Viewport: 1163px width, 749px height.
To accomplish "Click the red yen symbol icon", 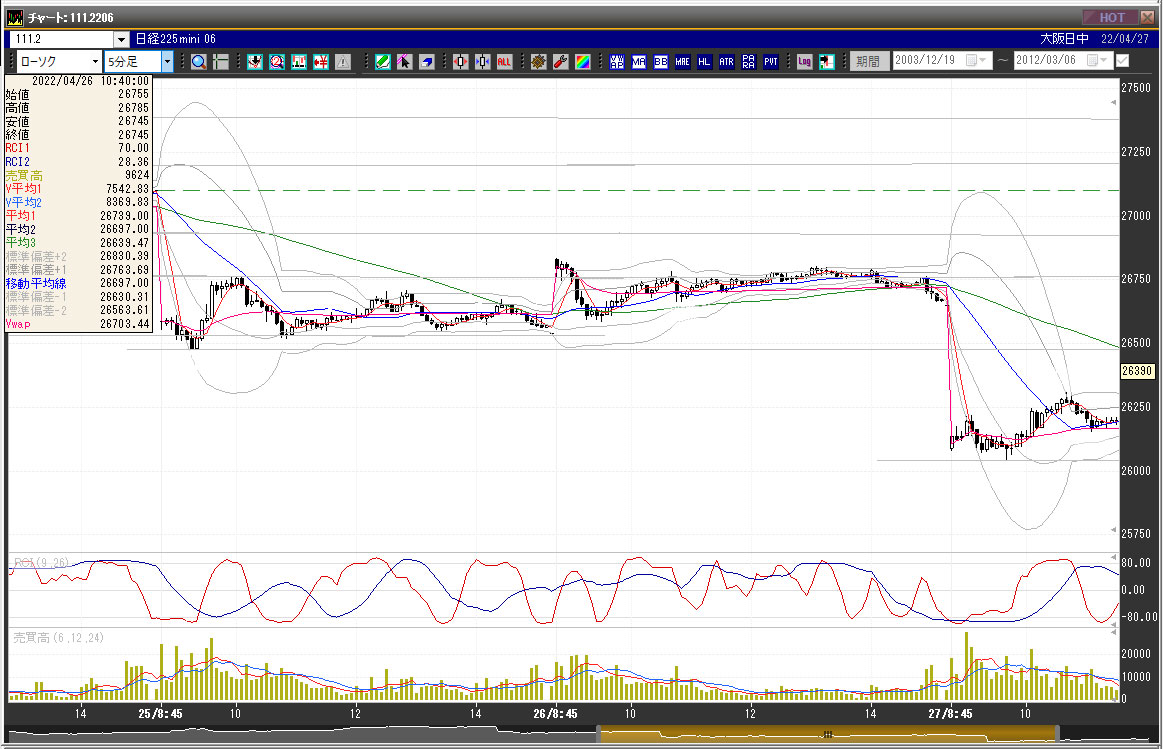I will (x=320, y=62).
